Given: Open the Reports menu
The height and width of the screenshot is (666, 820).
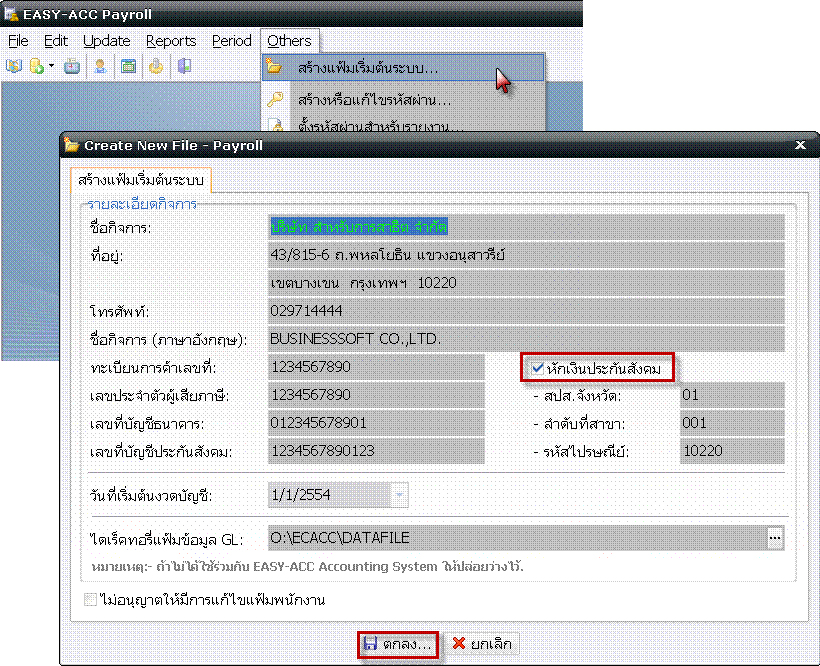Looking at the screenshot, I should 171,41.
